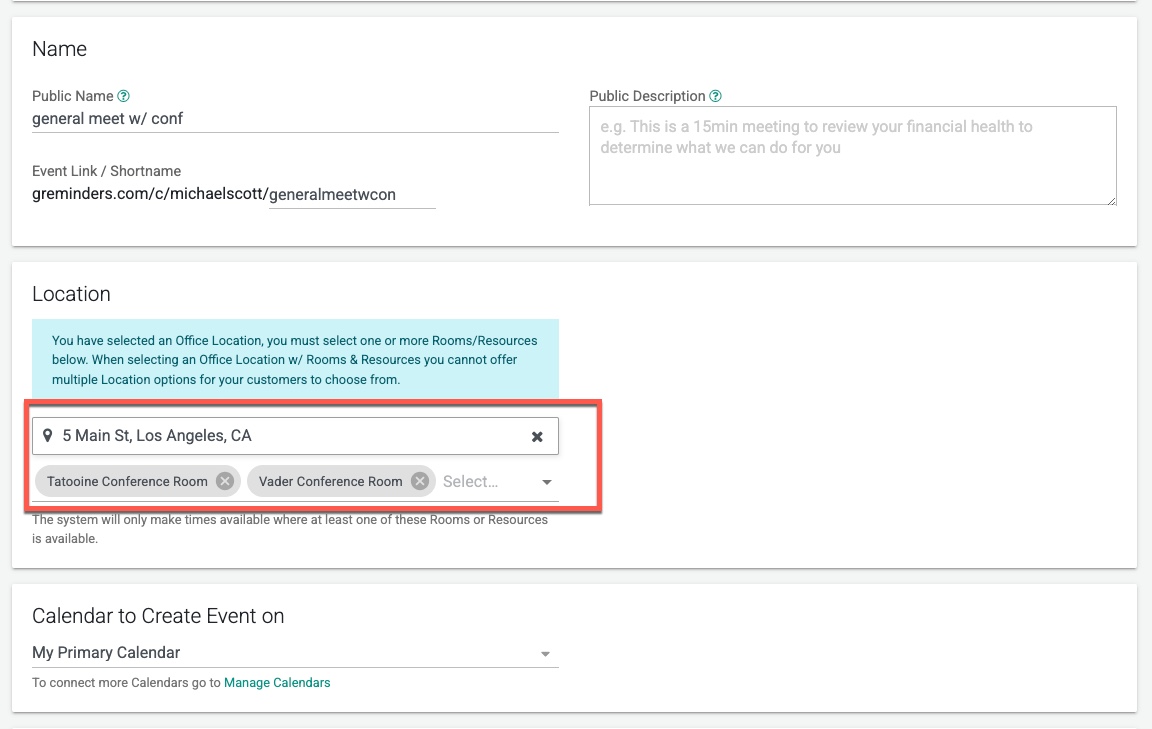Select the My Primary Calendar field text
This screenshot has height=729, width=1152.
point(106,653)
